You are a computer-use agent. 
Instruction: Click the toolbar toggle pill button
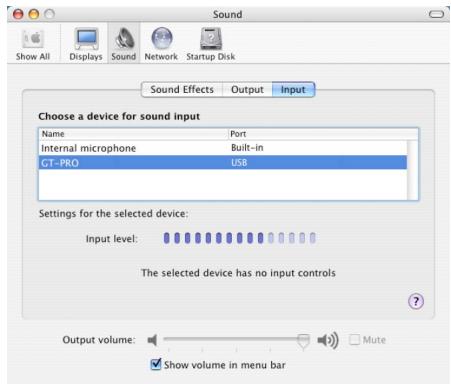[436, 14]
